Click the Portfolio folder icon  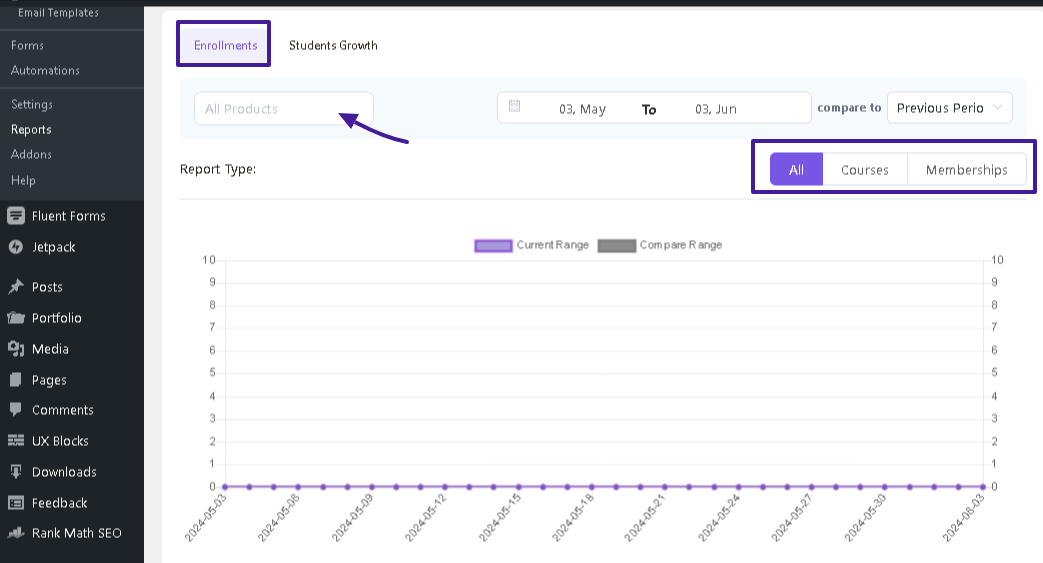tap(16, 317)
